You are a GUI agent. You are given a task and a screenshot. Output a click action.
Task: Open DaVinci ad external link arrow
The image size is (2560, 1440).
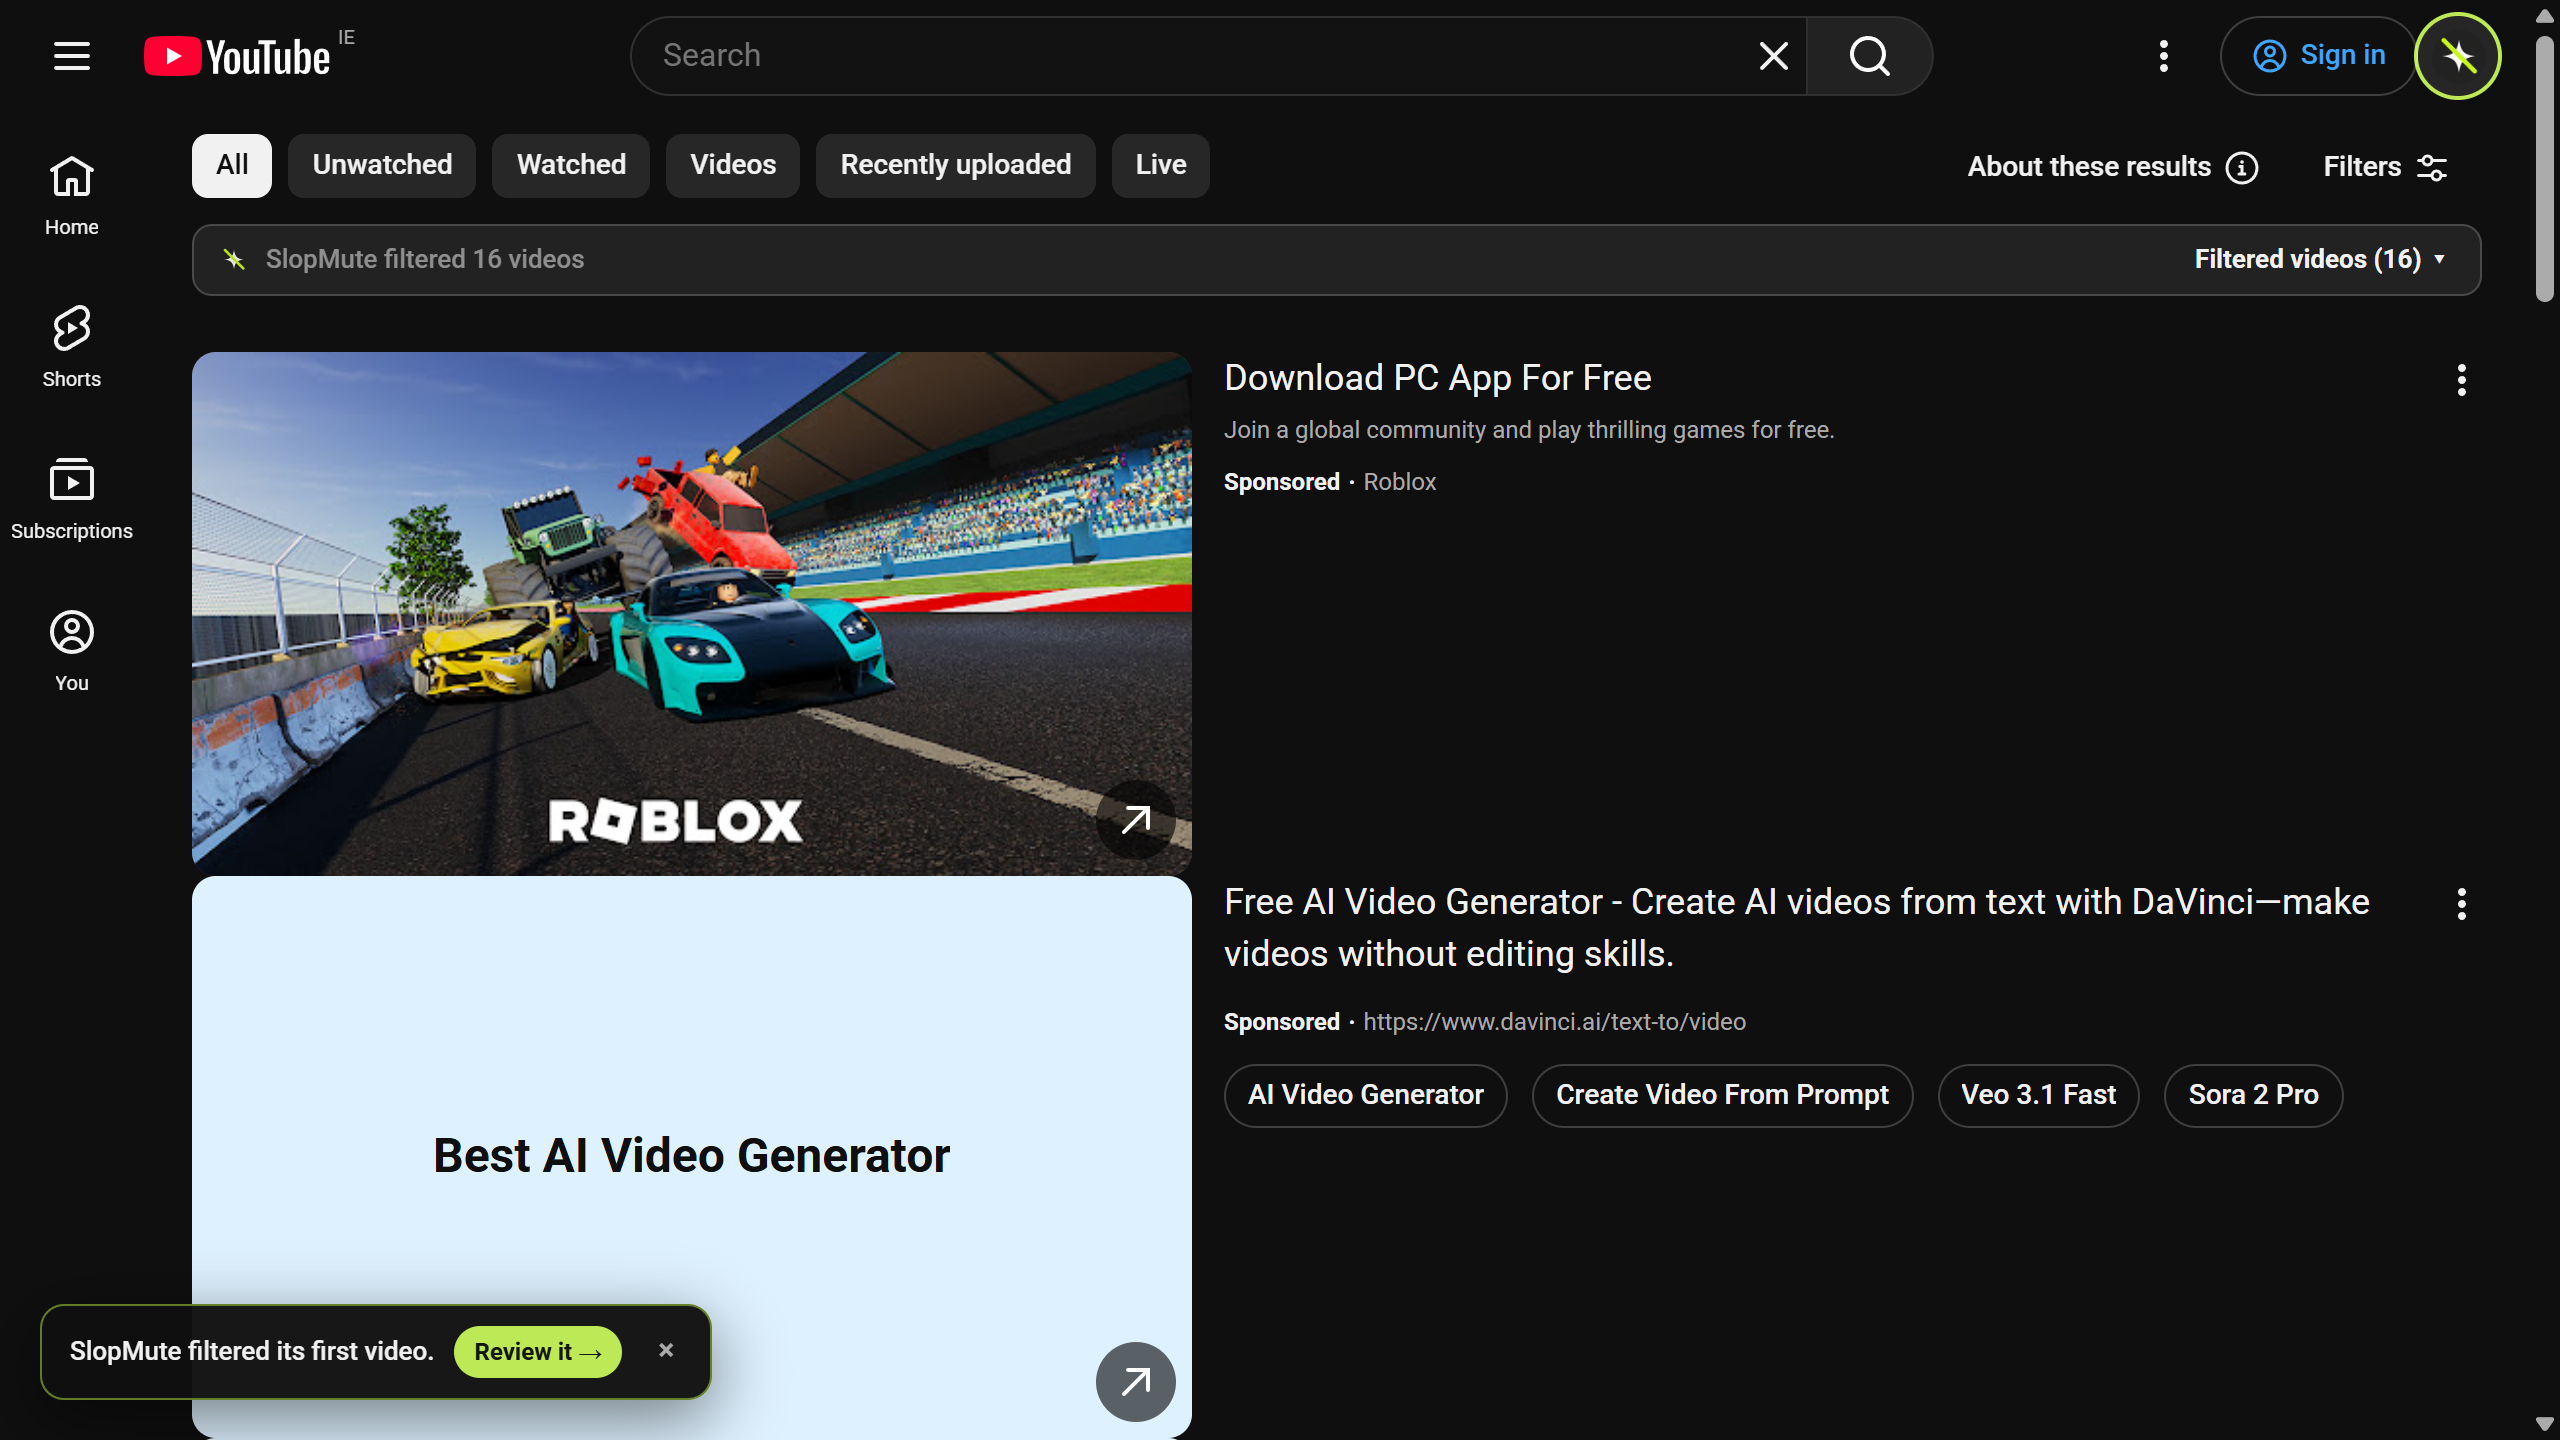[1136, 1382]
